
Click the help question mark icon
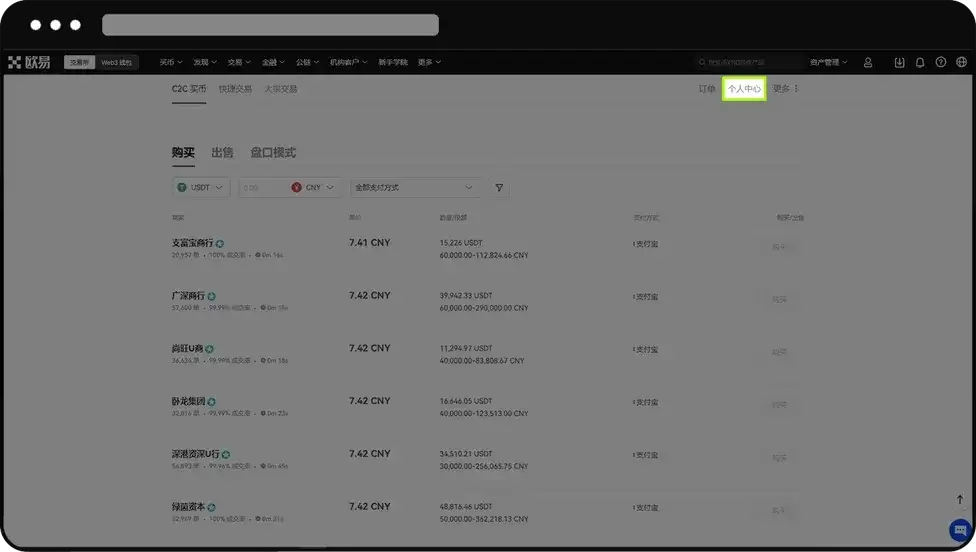point(941,62)
